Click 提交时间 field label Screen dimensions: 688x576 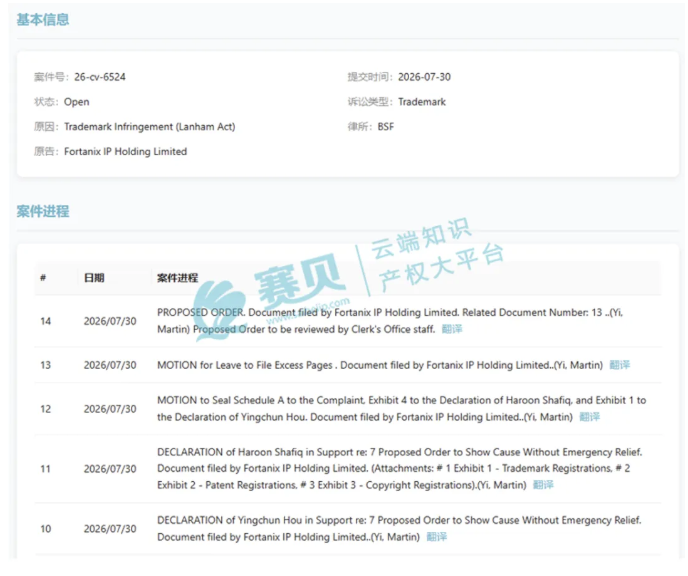click(370, 77)
